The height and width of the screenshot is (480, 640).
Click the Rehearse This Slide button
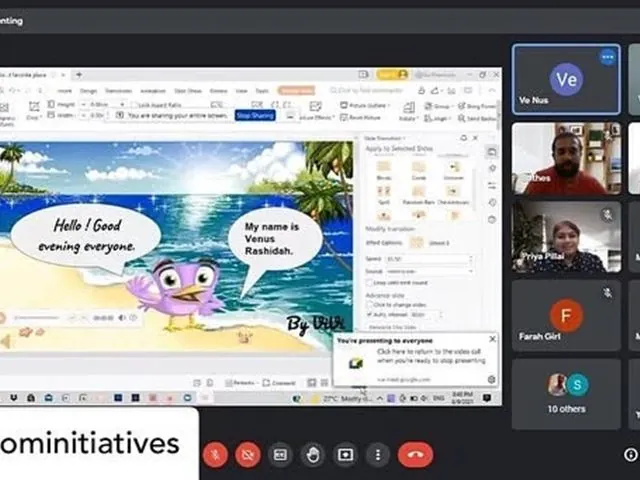click(x=392, y=327)
